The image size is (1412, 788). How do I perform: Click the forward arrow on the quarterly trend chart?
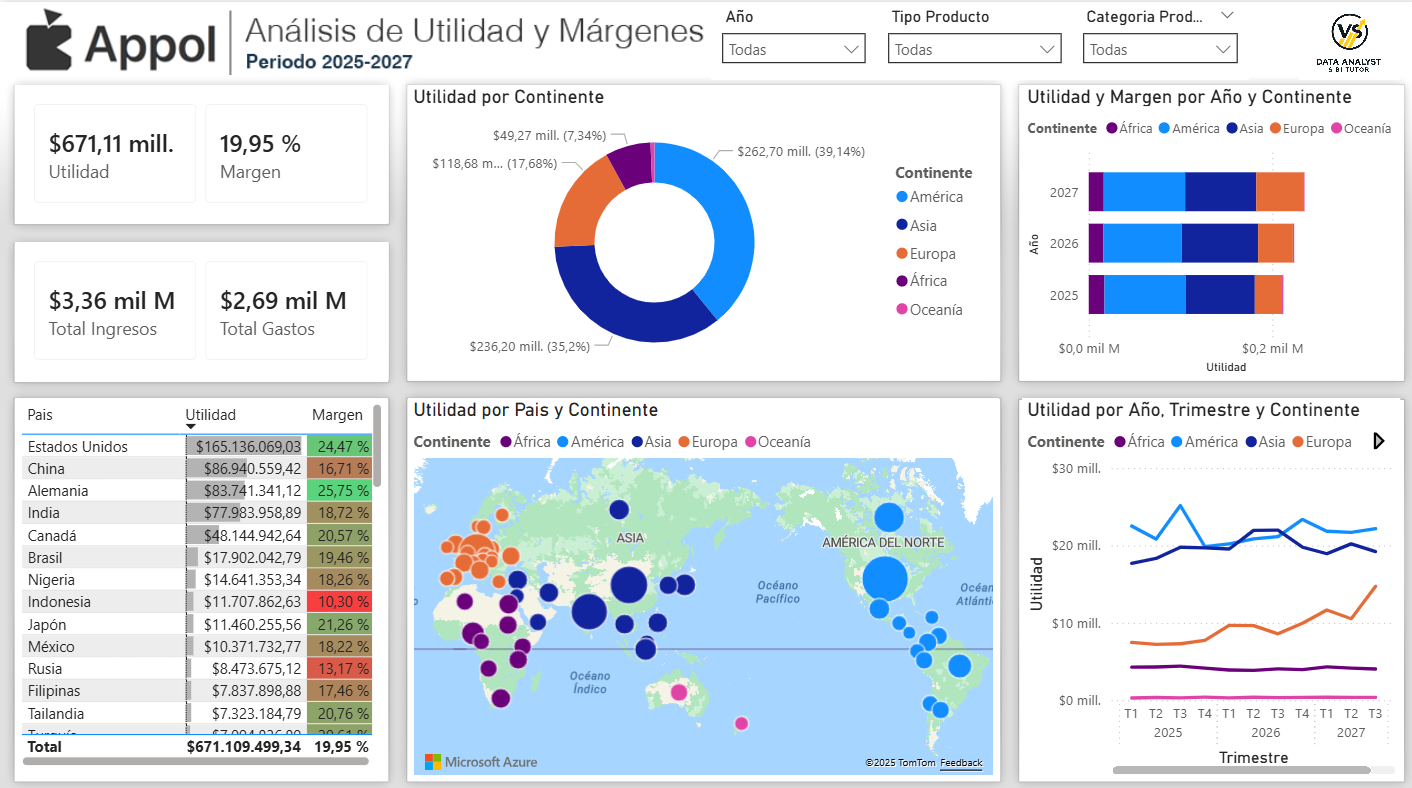click(x=1378, y=441)
